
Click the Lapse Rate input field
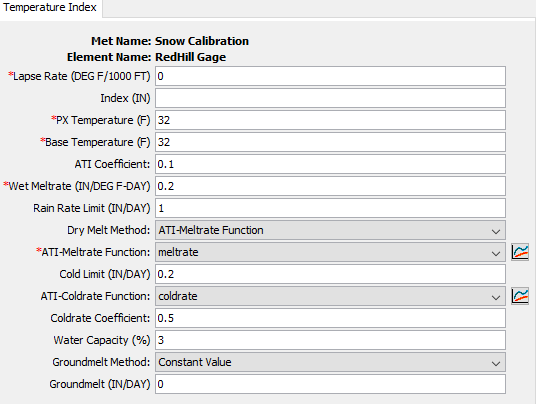coord(330,76)
